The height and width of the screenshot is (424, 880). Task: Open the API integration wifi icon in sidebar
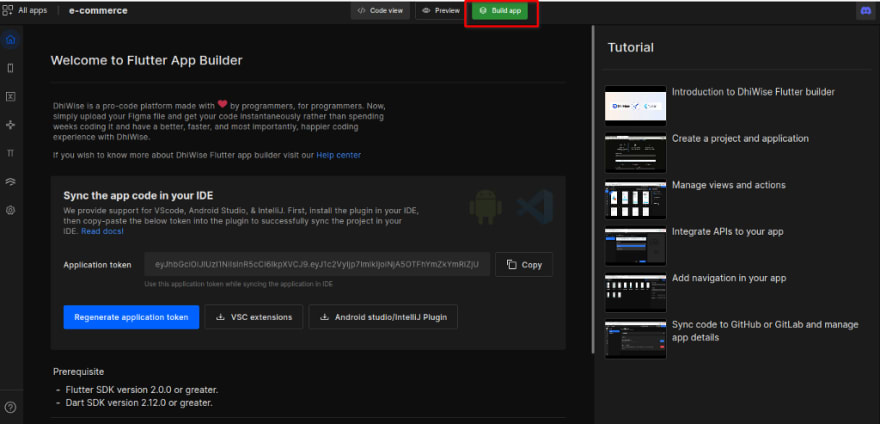pos(10,181)
